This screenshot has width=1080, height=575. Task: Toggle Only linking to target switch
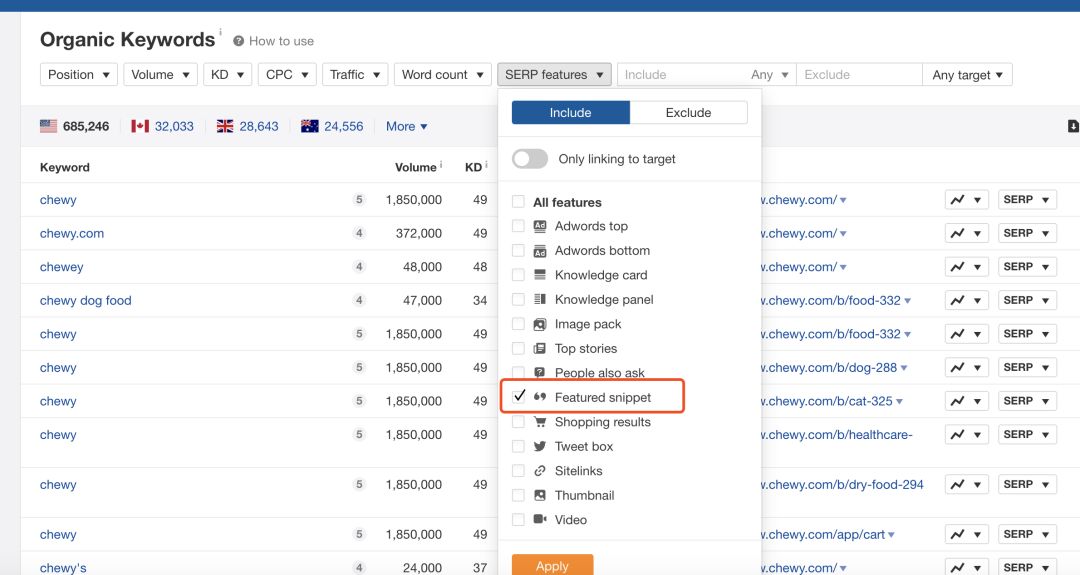530,159
